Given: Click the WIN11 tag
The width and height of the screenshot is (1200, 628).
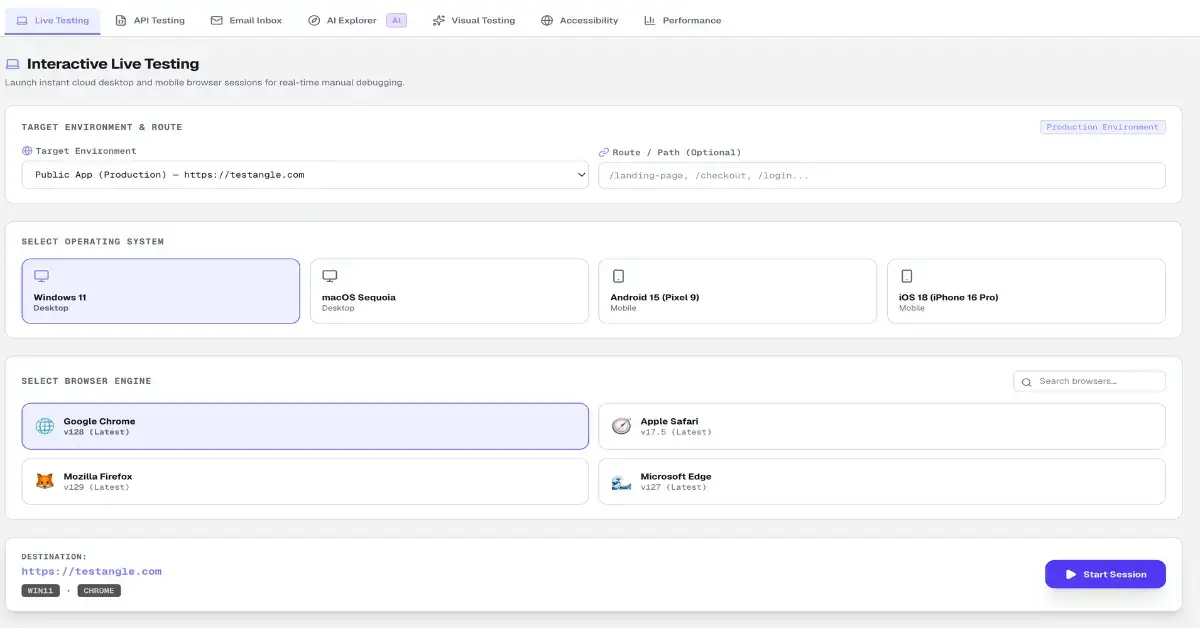Looking at the screenshot, I should [41, 591].
